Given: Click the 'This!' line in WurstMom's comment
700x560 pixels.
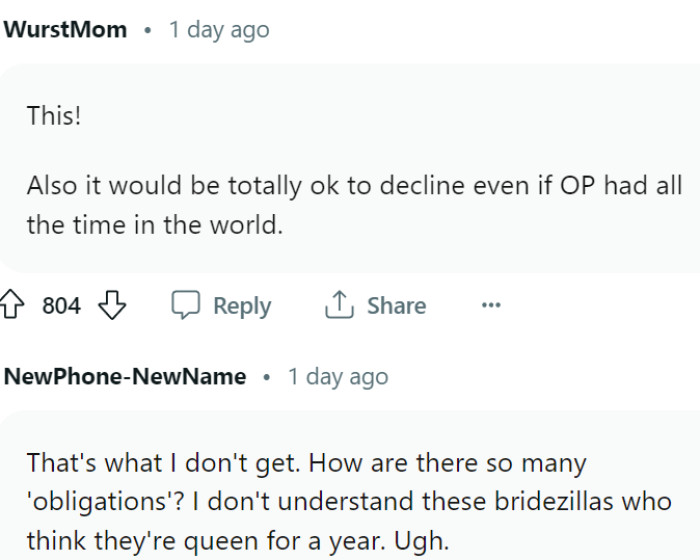Looking at the screenshot, I should coord(54,115).
